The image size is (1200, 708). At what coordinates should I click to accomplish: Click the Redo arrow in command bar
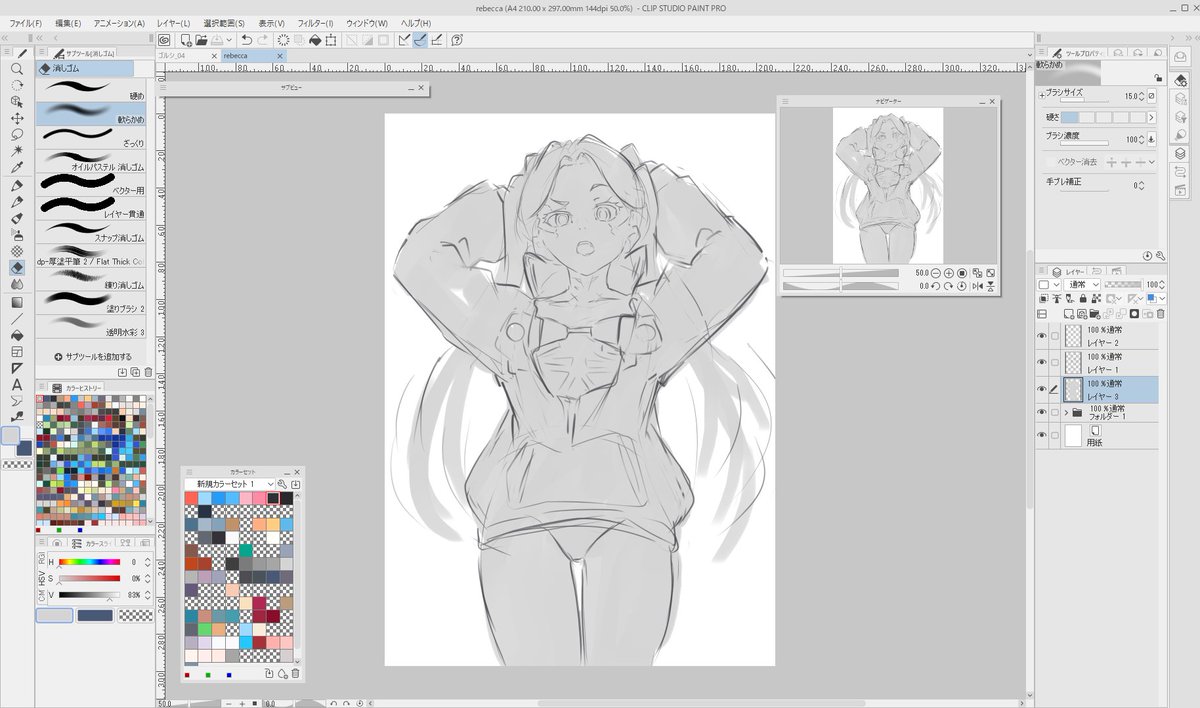pyautogui.click(x=263, y=39)
